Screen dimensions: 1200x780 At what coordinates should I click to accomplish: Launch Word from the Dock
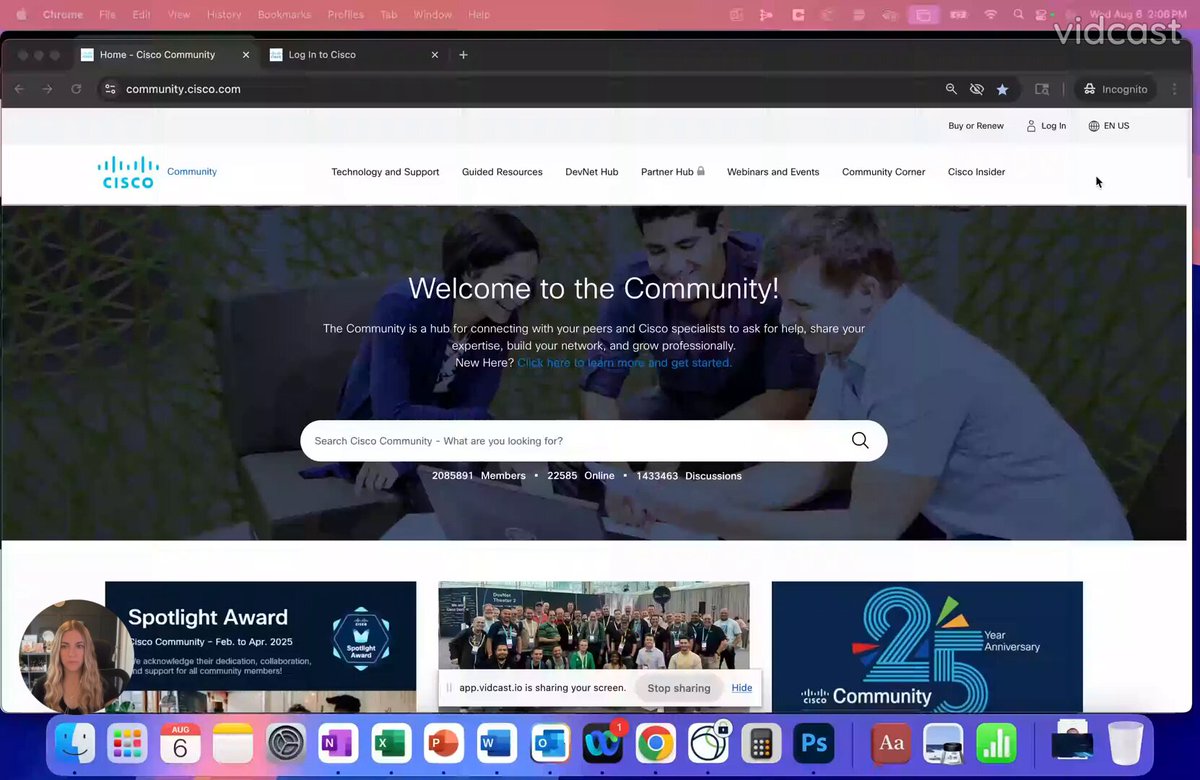click(x=497, y=743)
